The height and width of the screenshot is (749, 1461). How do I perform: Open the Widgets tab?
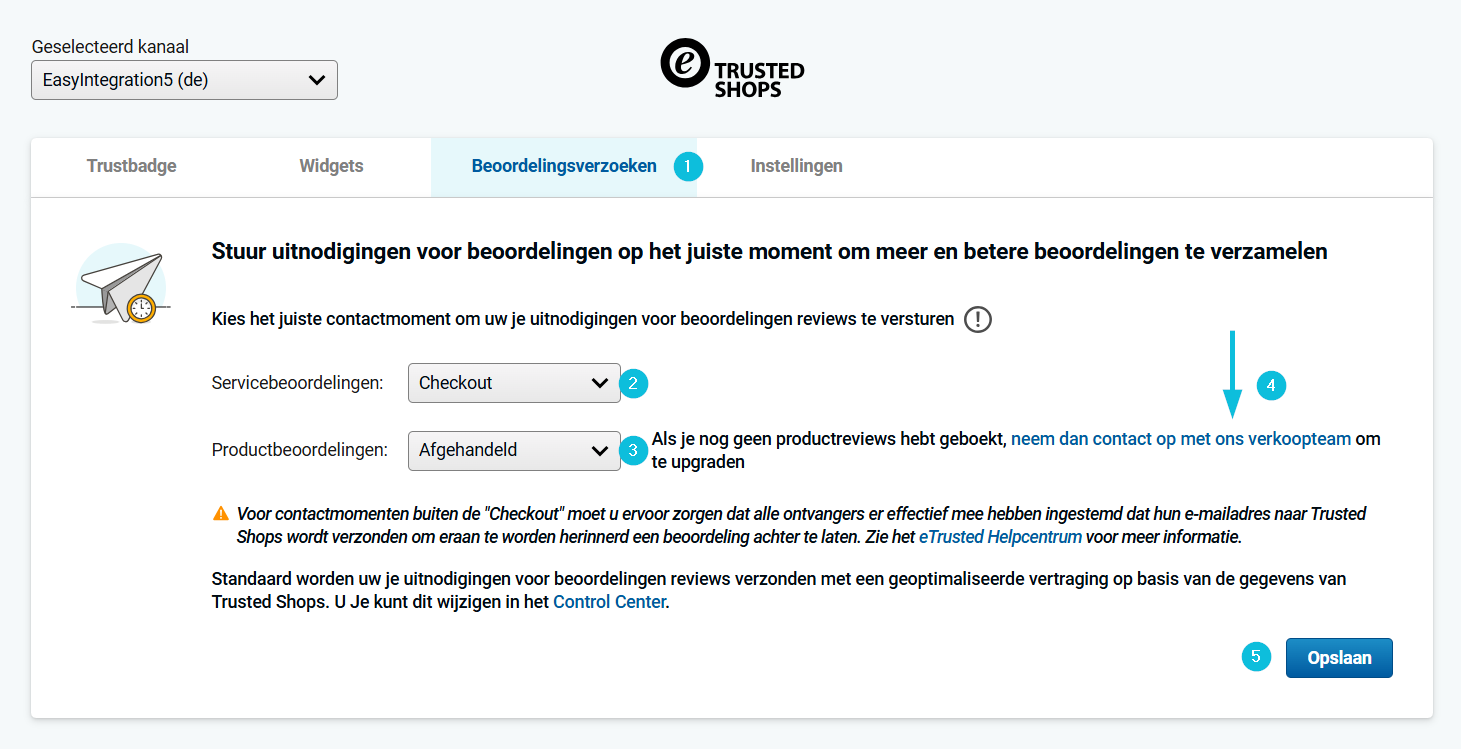[x=331, y=166]
